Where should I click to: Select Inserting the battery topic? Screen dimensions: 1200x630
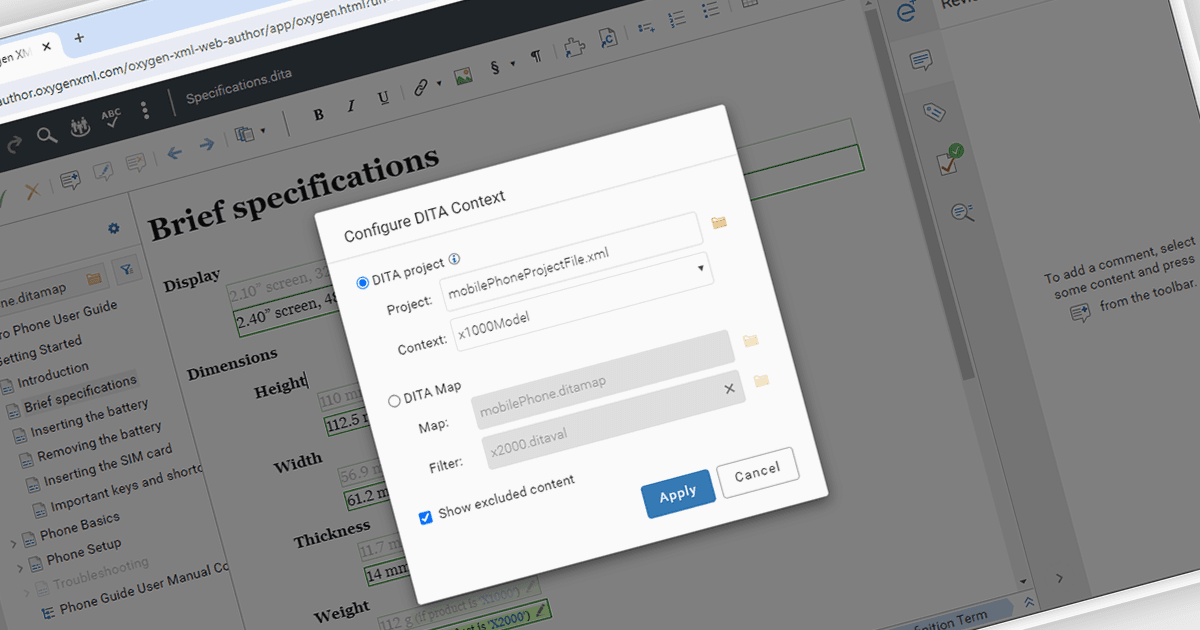tap(89, 416)
